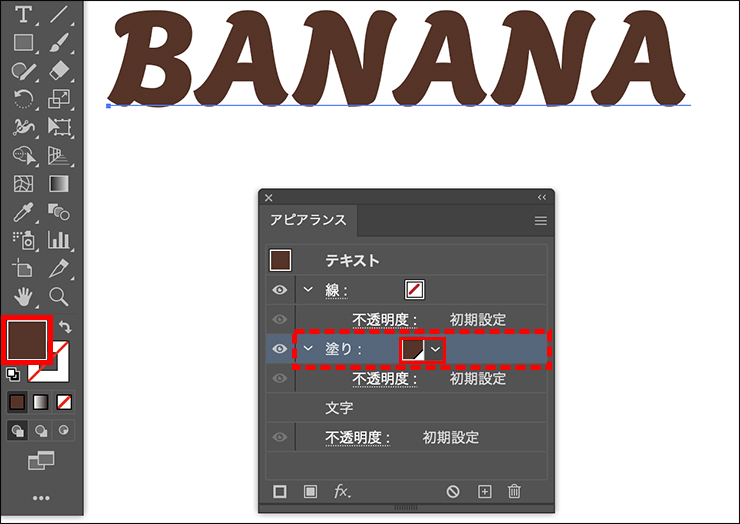This screenshot has height=524, width=740.
Task: Select the Rotate tool
Action: [x=23, y=99]
